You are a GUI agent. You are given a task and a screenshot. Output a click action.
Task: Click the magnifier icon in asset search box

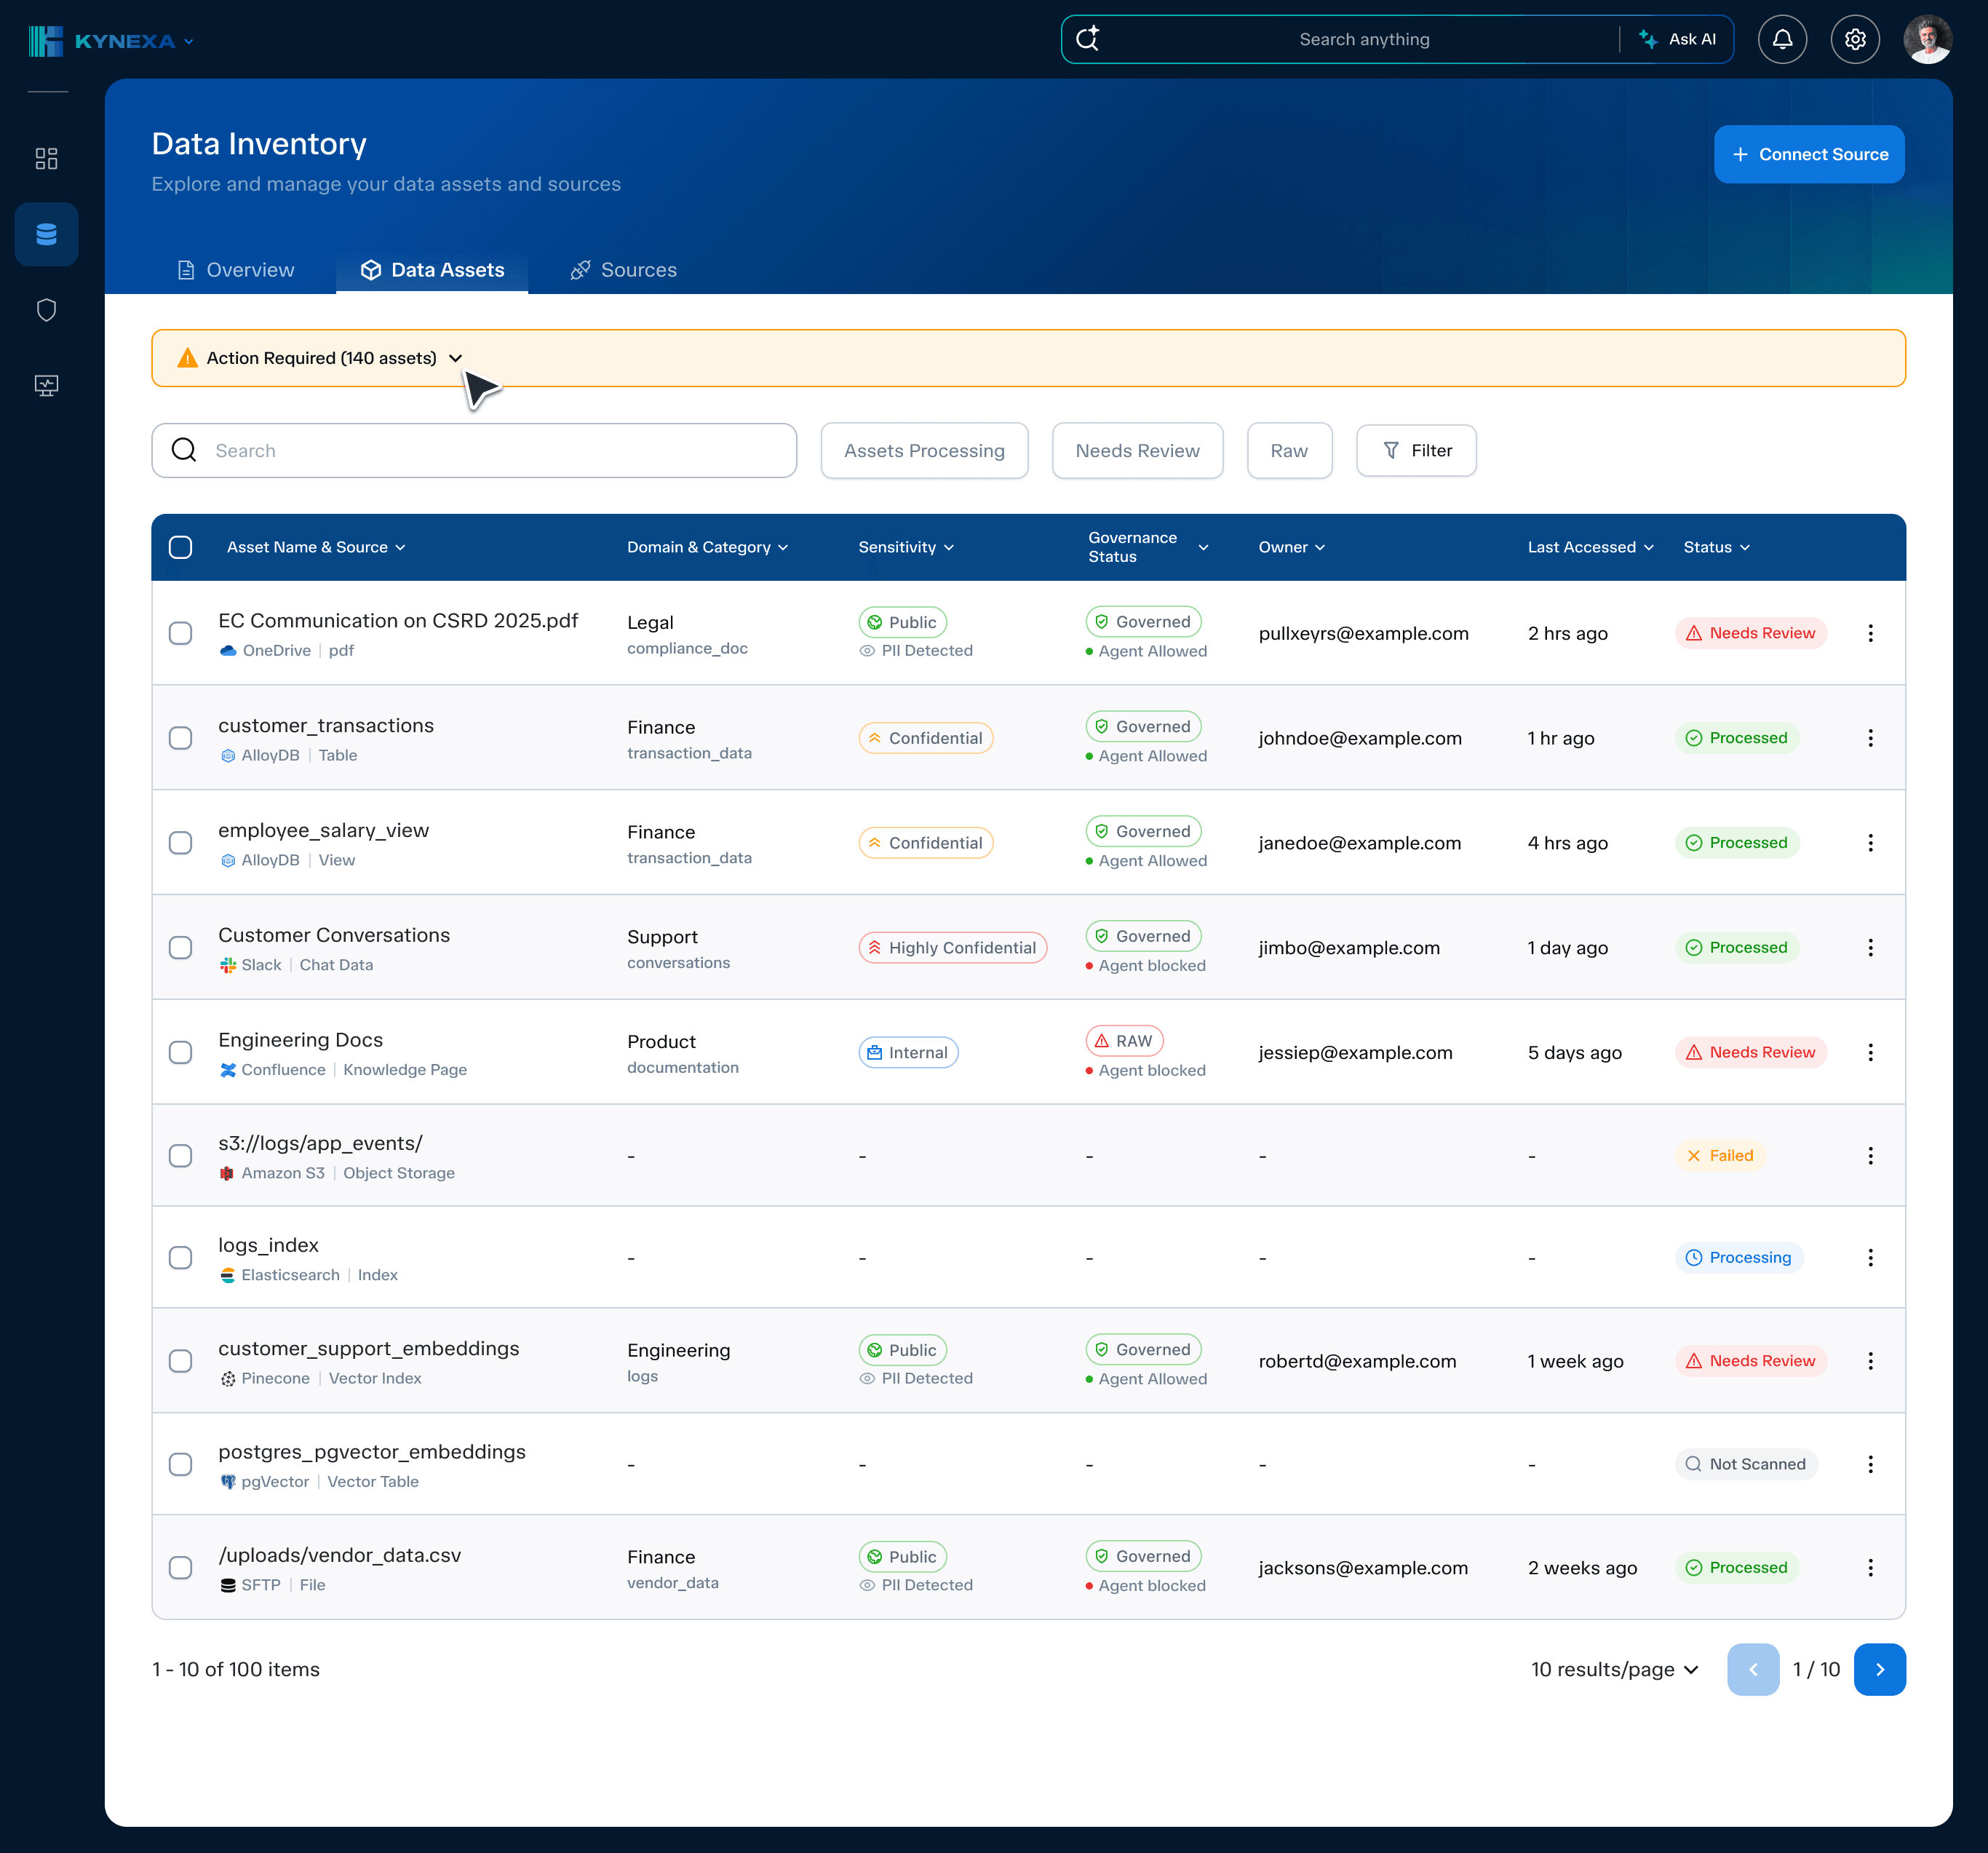(184, 450)
